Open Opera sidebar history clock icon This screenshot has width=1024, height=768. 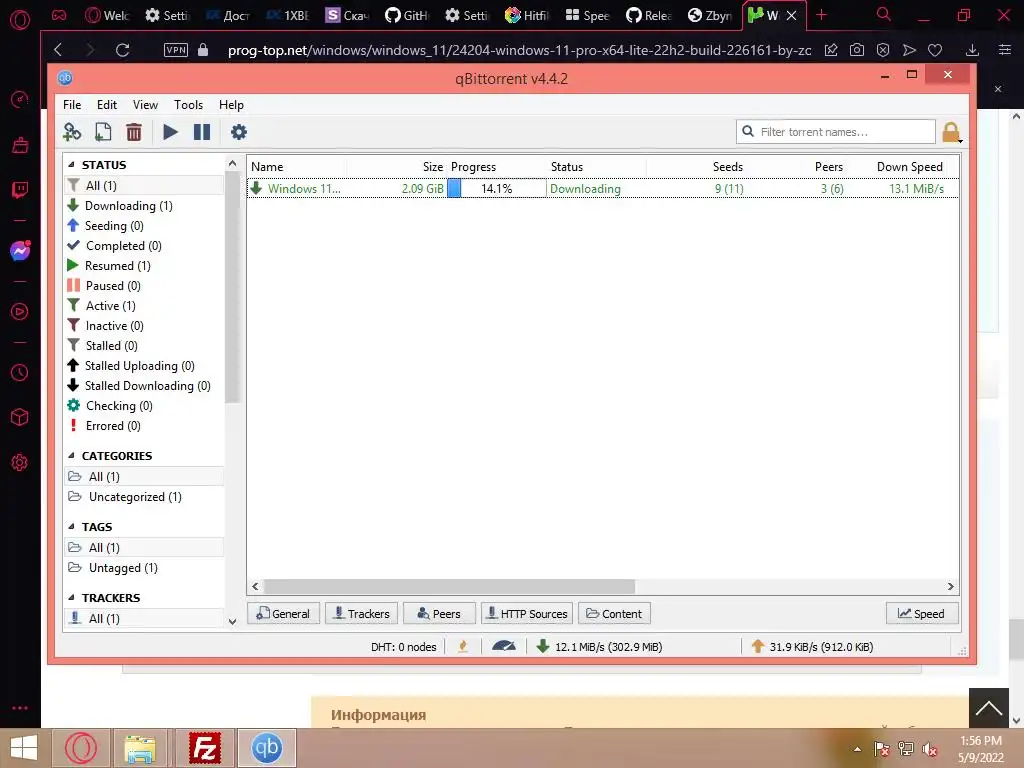coord(20,372)
